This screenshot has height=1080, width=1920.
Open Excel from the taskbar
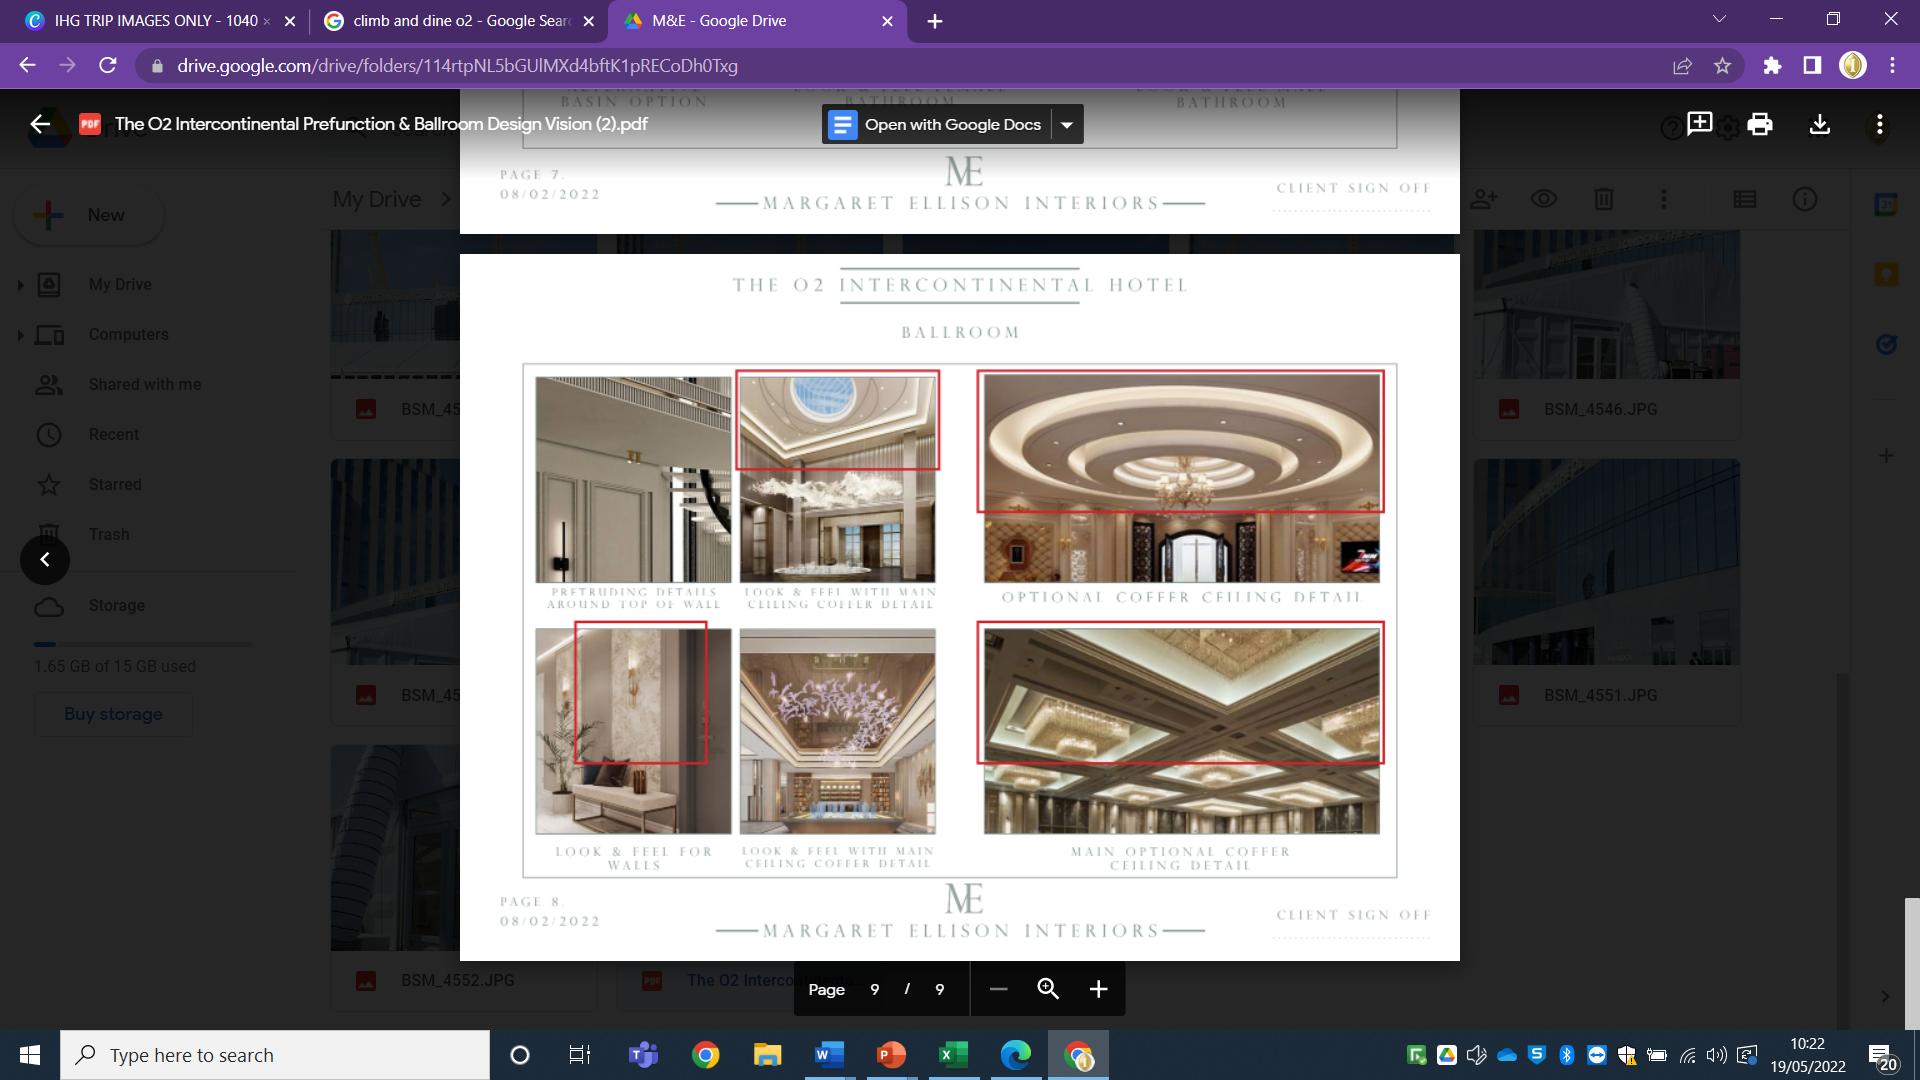click(x=953, y=1055)
